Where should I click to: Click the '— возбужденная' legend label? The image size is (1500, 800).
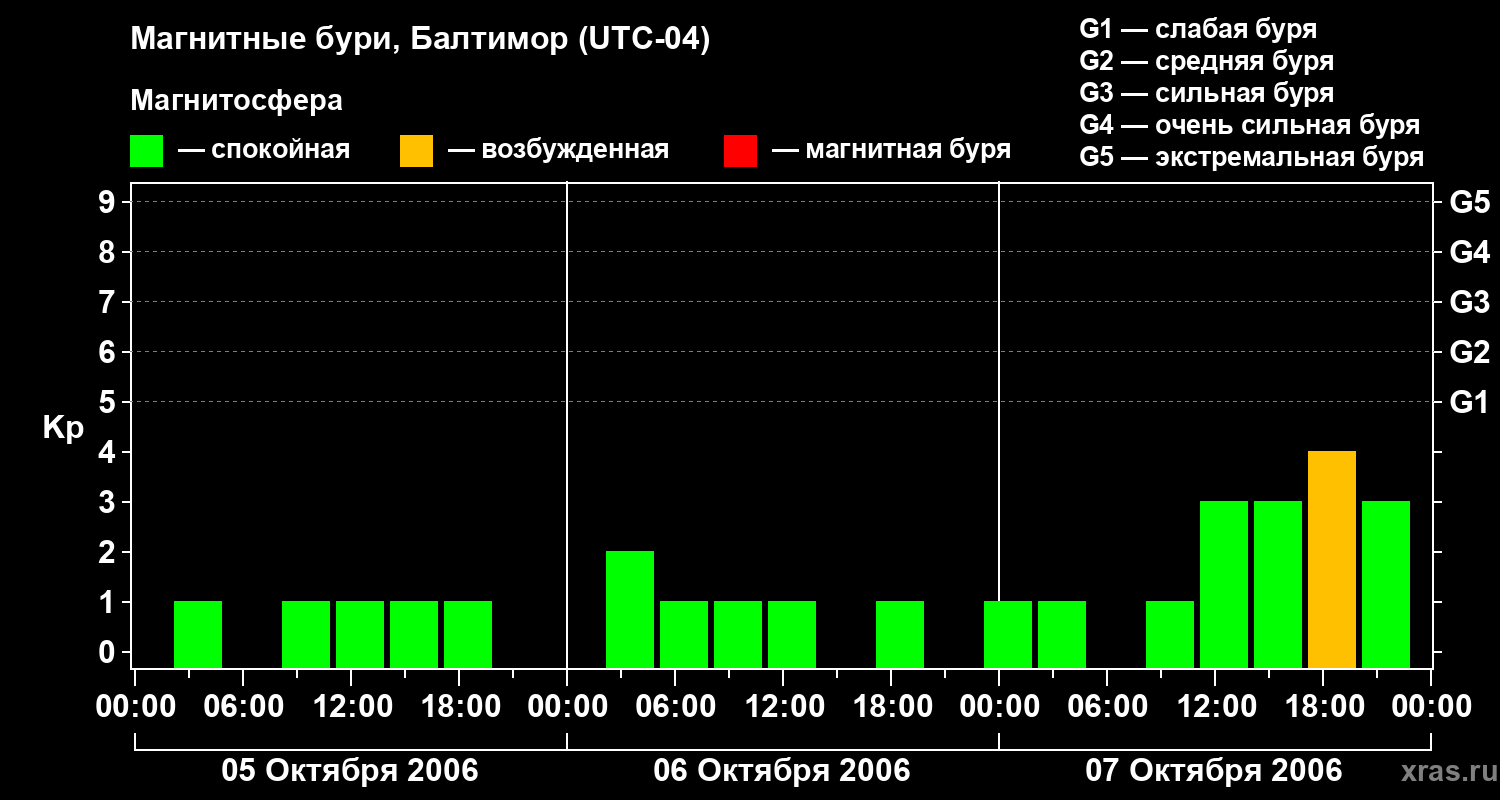coord(558,150)
